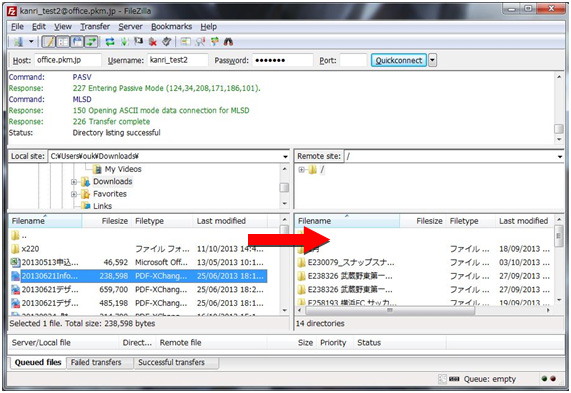Refresh the file and folder lists
The image size is (571, 393).
pos(110,42)
